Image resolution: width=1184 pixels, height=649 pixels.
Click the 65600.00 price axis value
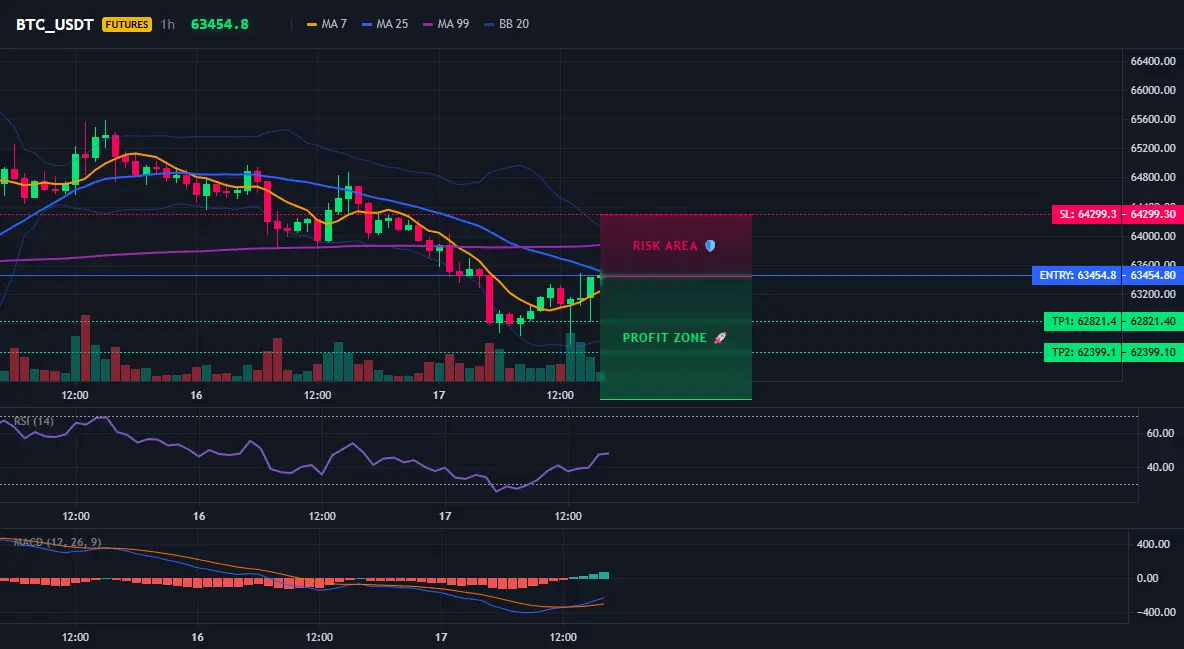(1153, 119)
